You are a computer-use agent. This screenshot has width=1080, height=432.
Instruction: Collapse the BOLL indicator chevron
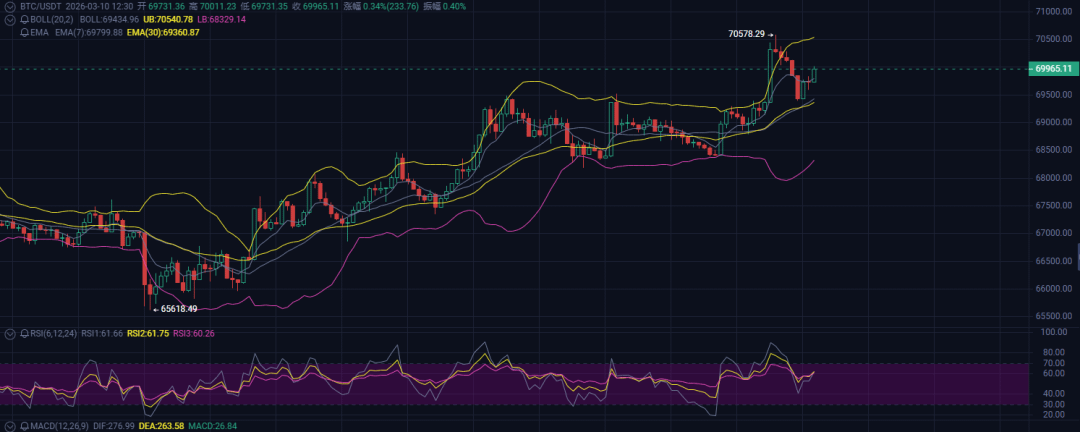click(x=10, y=19)
